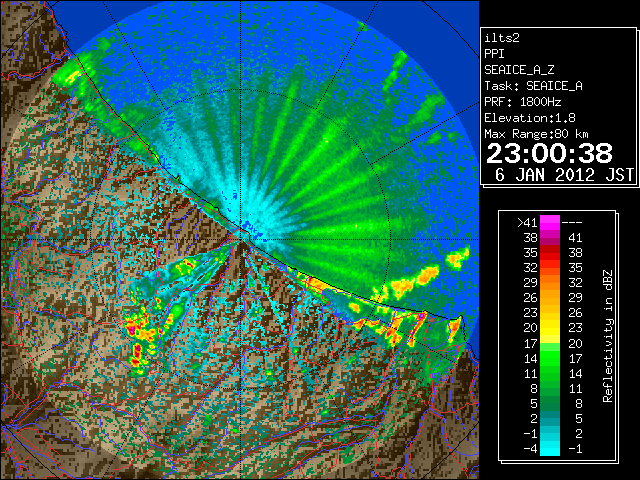The width and height of the screenshot is (640, 480).
Task: Click the 'Task: SEAICE_A' line
Action: point(533,86)
